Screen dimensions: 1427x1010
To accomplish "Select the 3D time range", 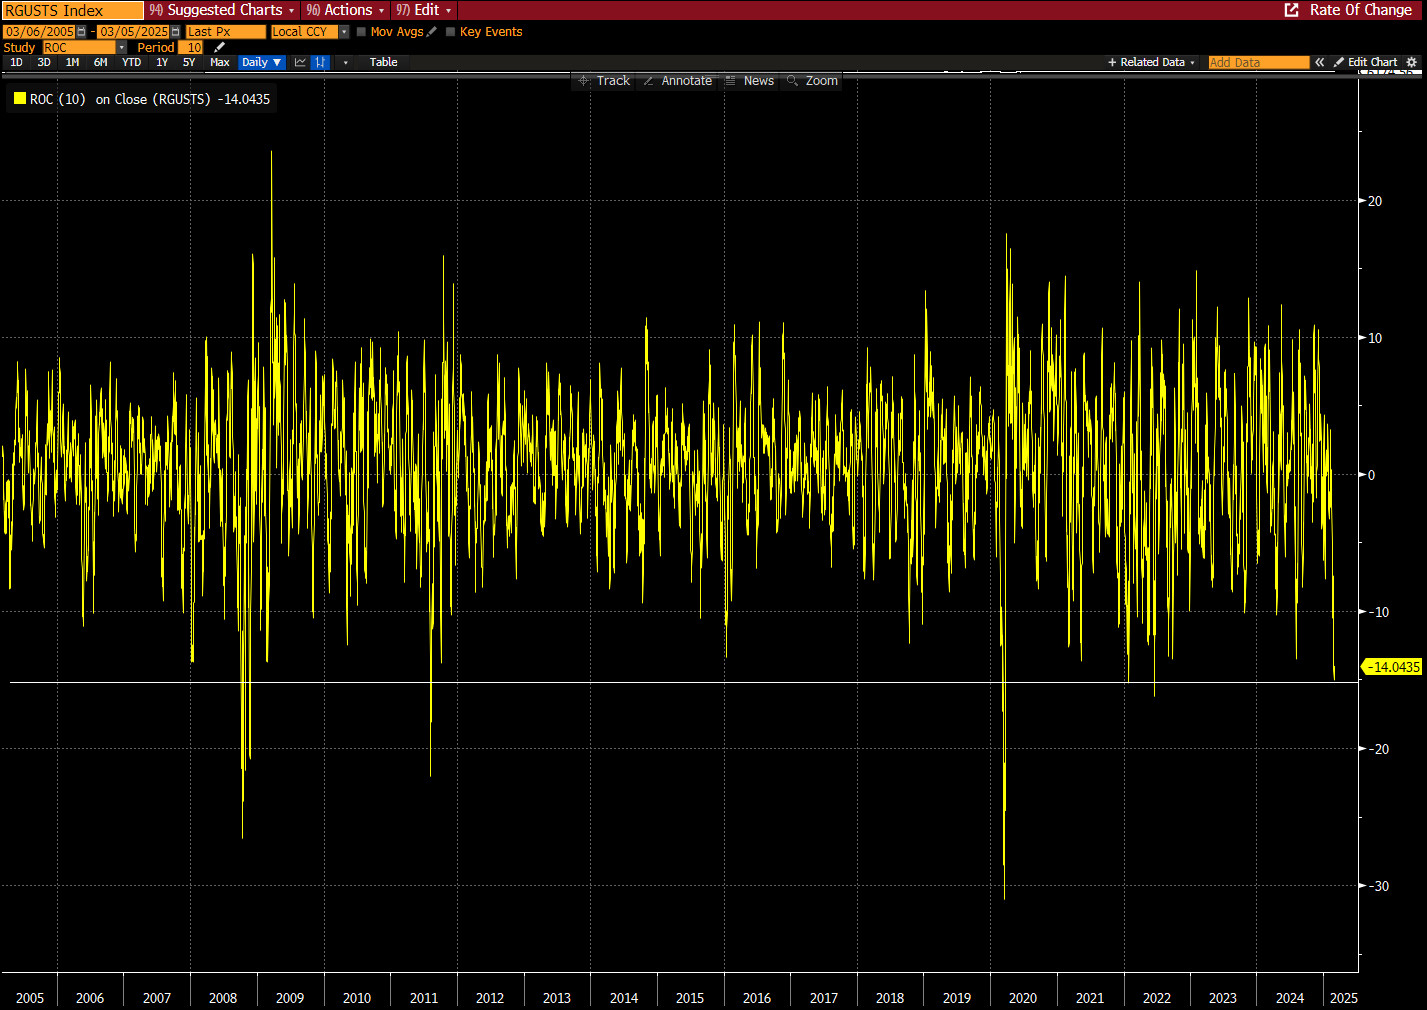I will (x=44, y=62).
